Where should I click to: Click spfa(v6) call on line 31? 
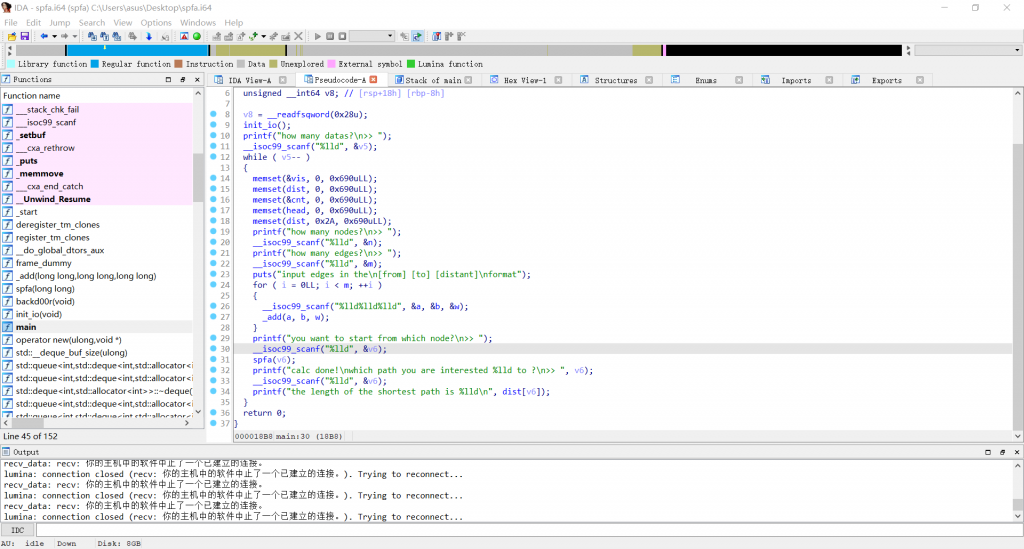[274, 360]
